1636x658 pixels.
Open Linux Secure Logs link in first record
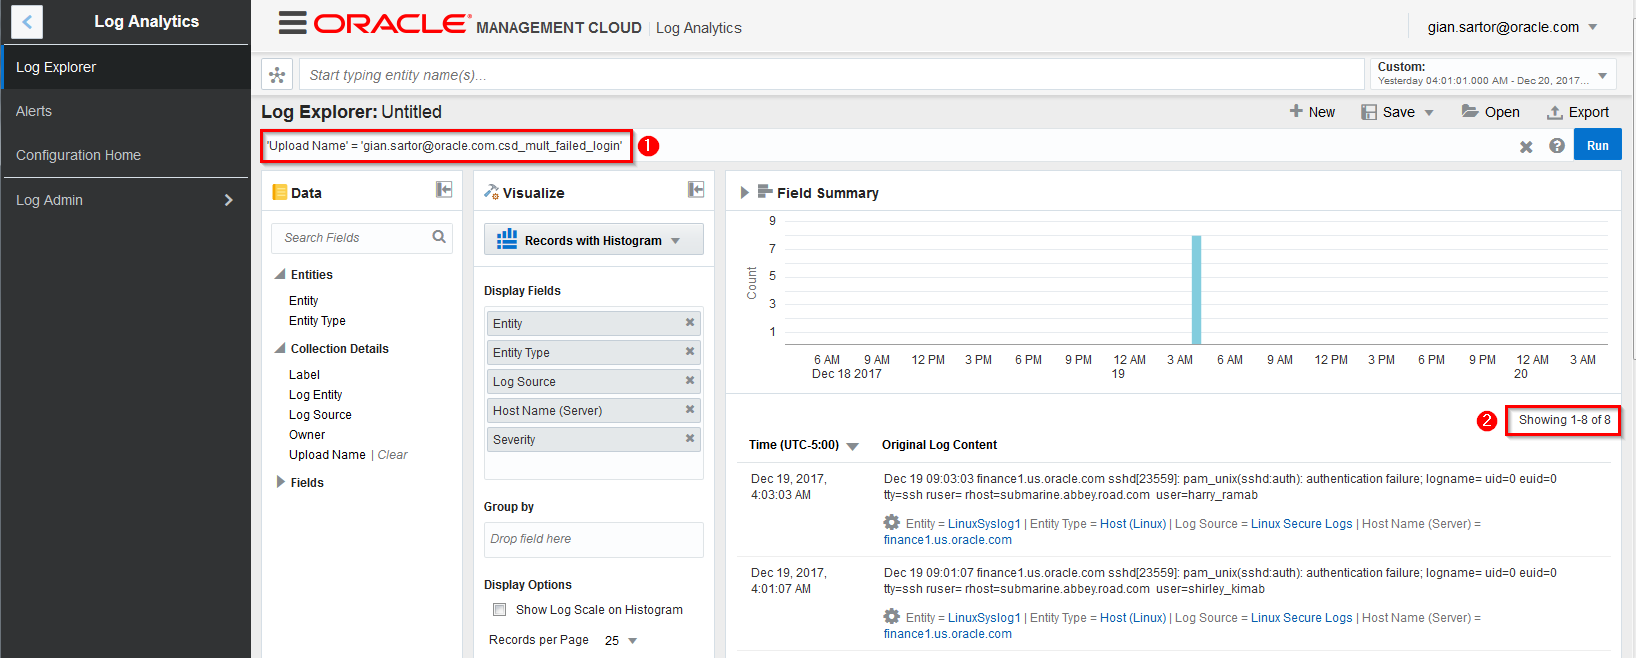[x=1301, y=524]
